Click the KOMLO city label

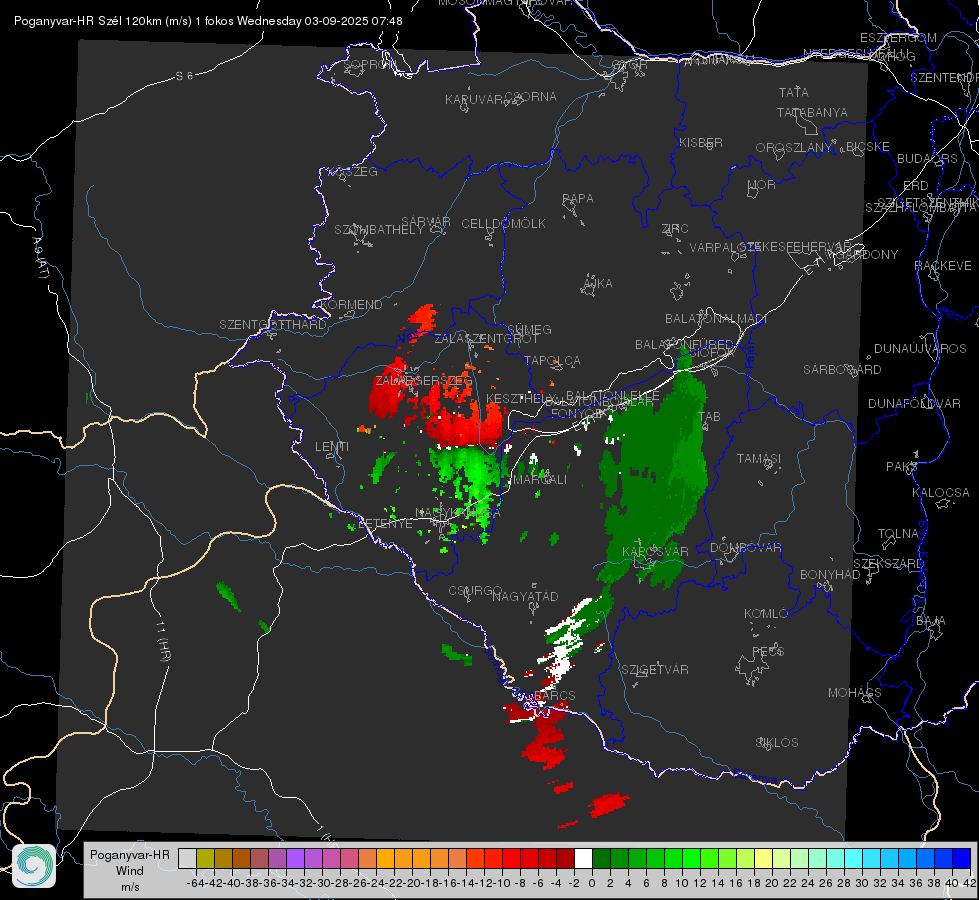pos(766,614)
